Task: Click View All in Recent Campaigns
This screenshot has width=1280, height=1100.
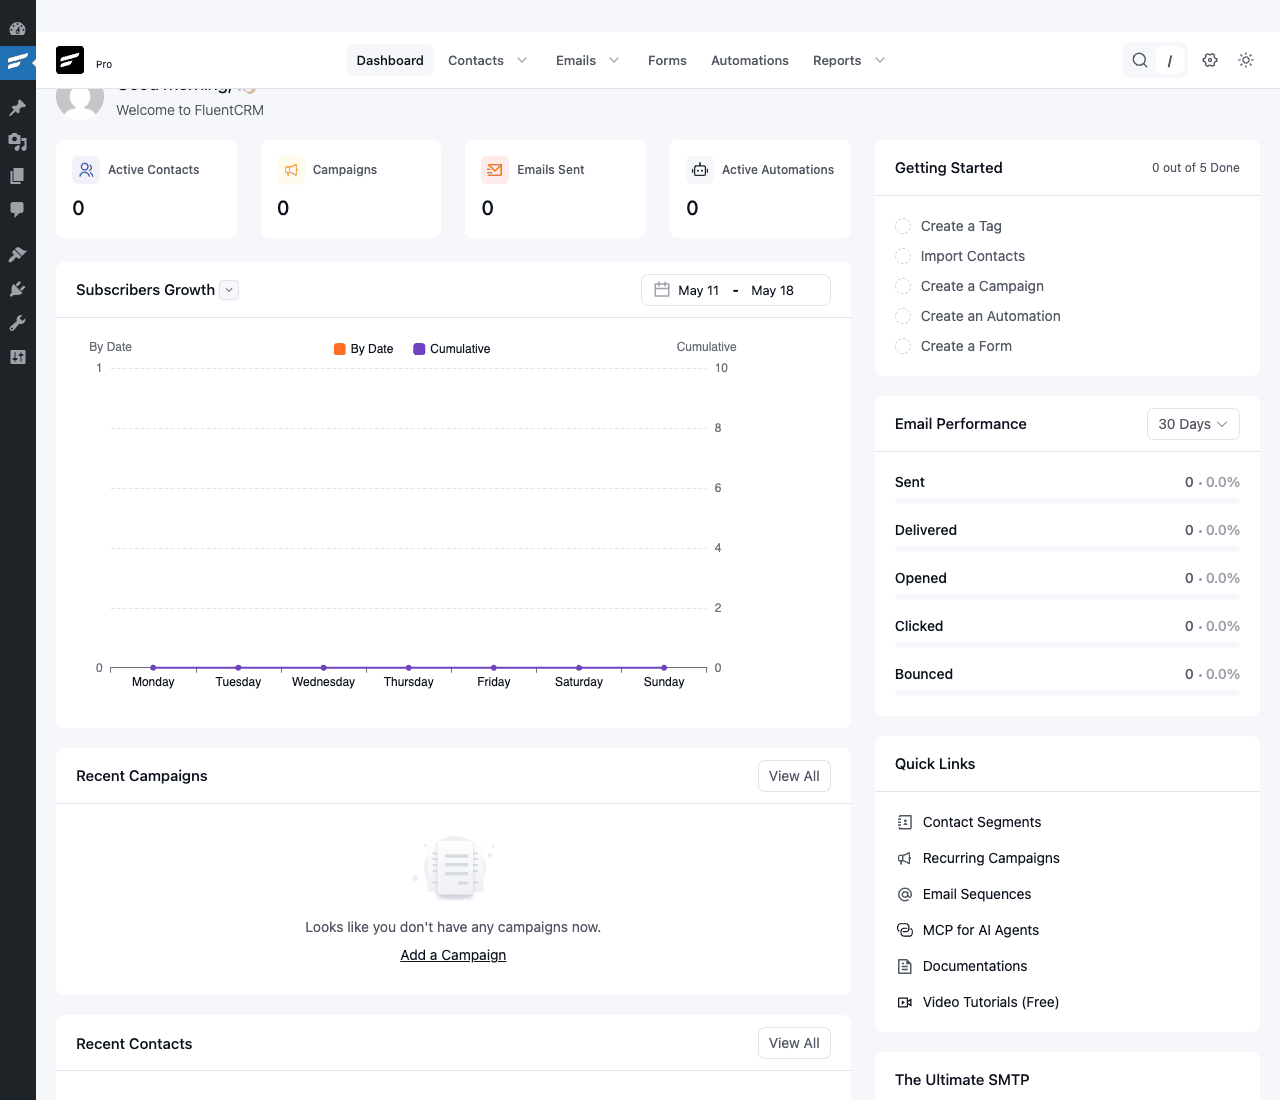Action: click(794, 776)
